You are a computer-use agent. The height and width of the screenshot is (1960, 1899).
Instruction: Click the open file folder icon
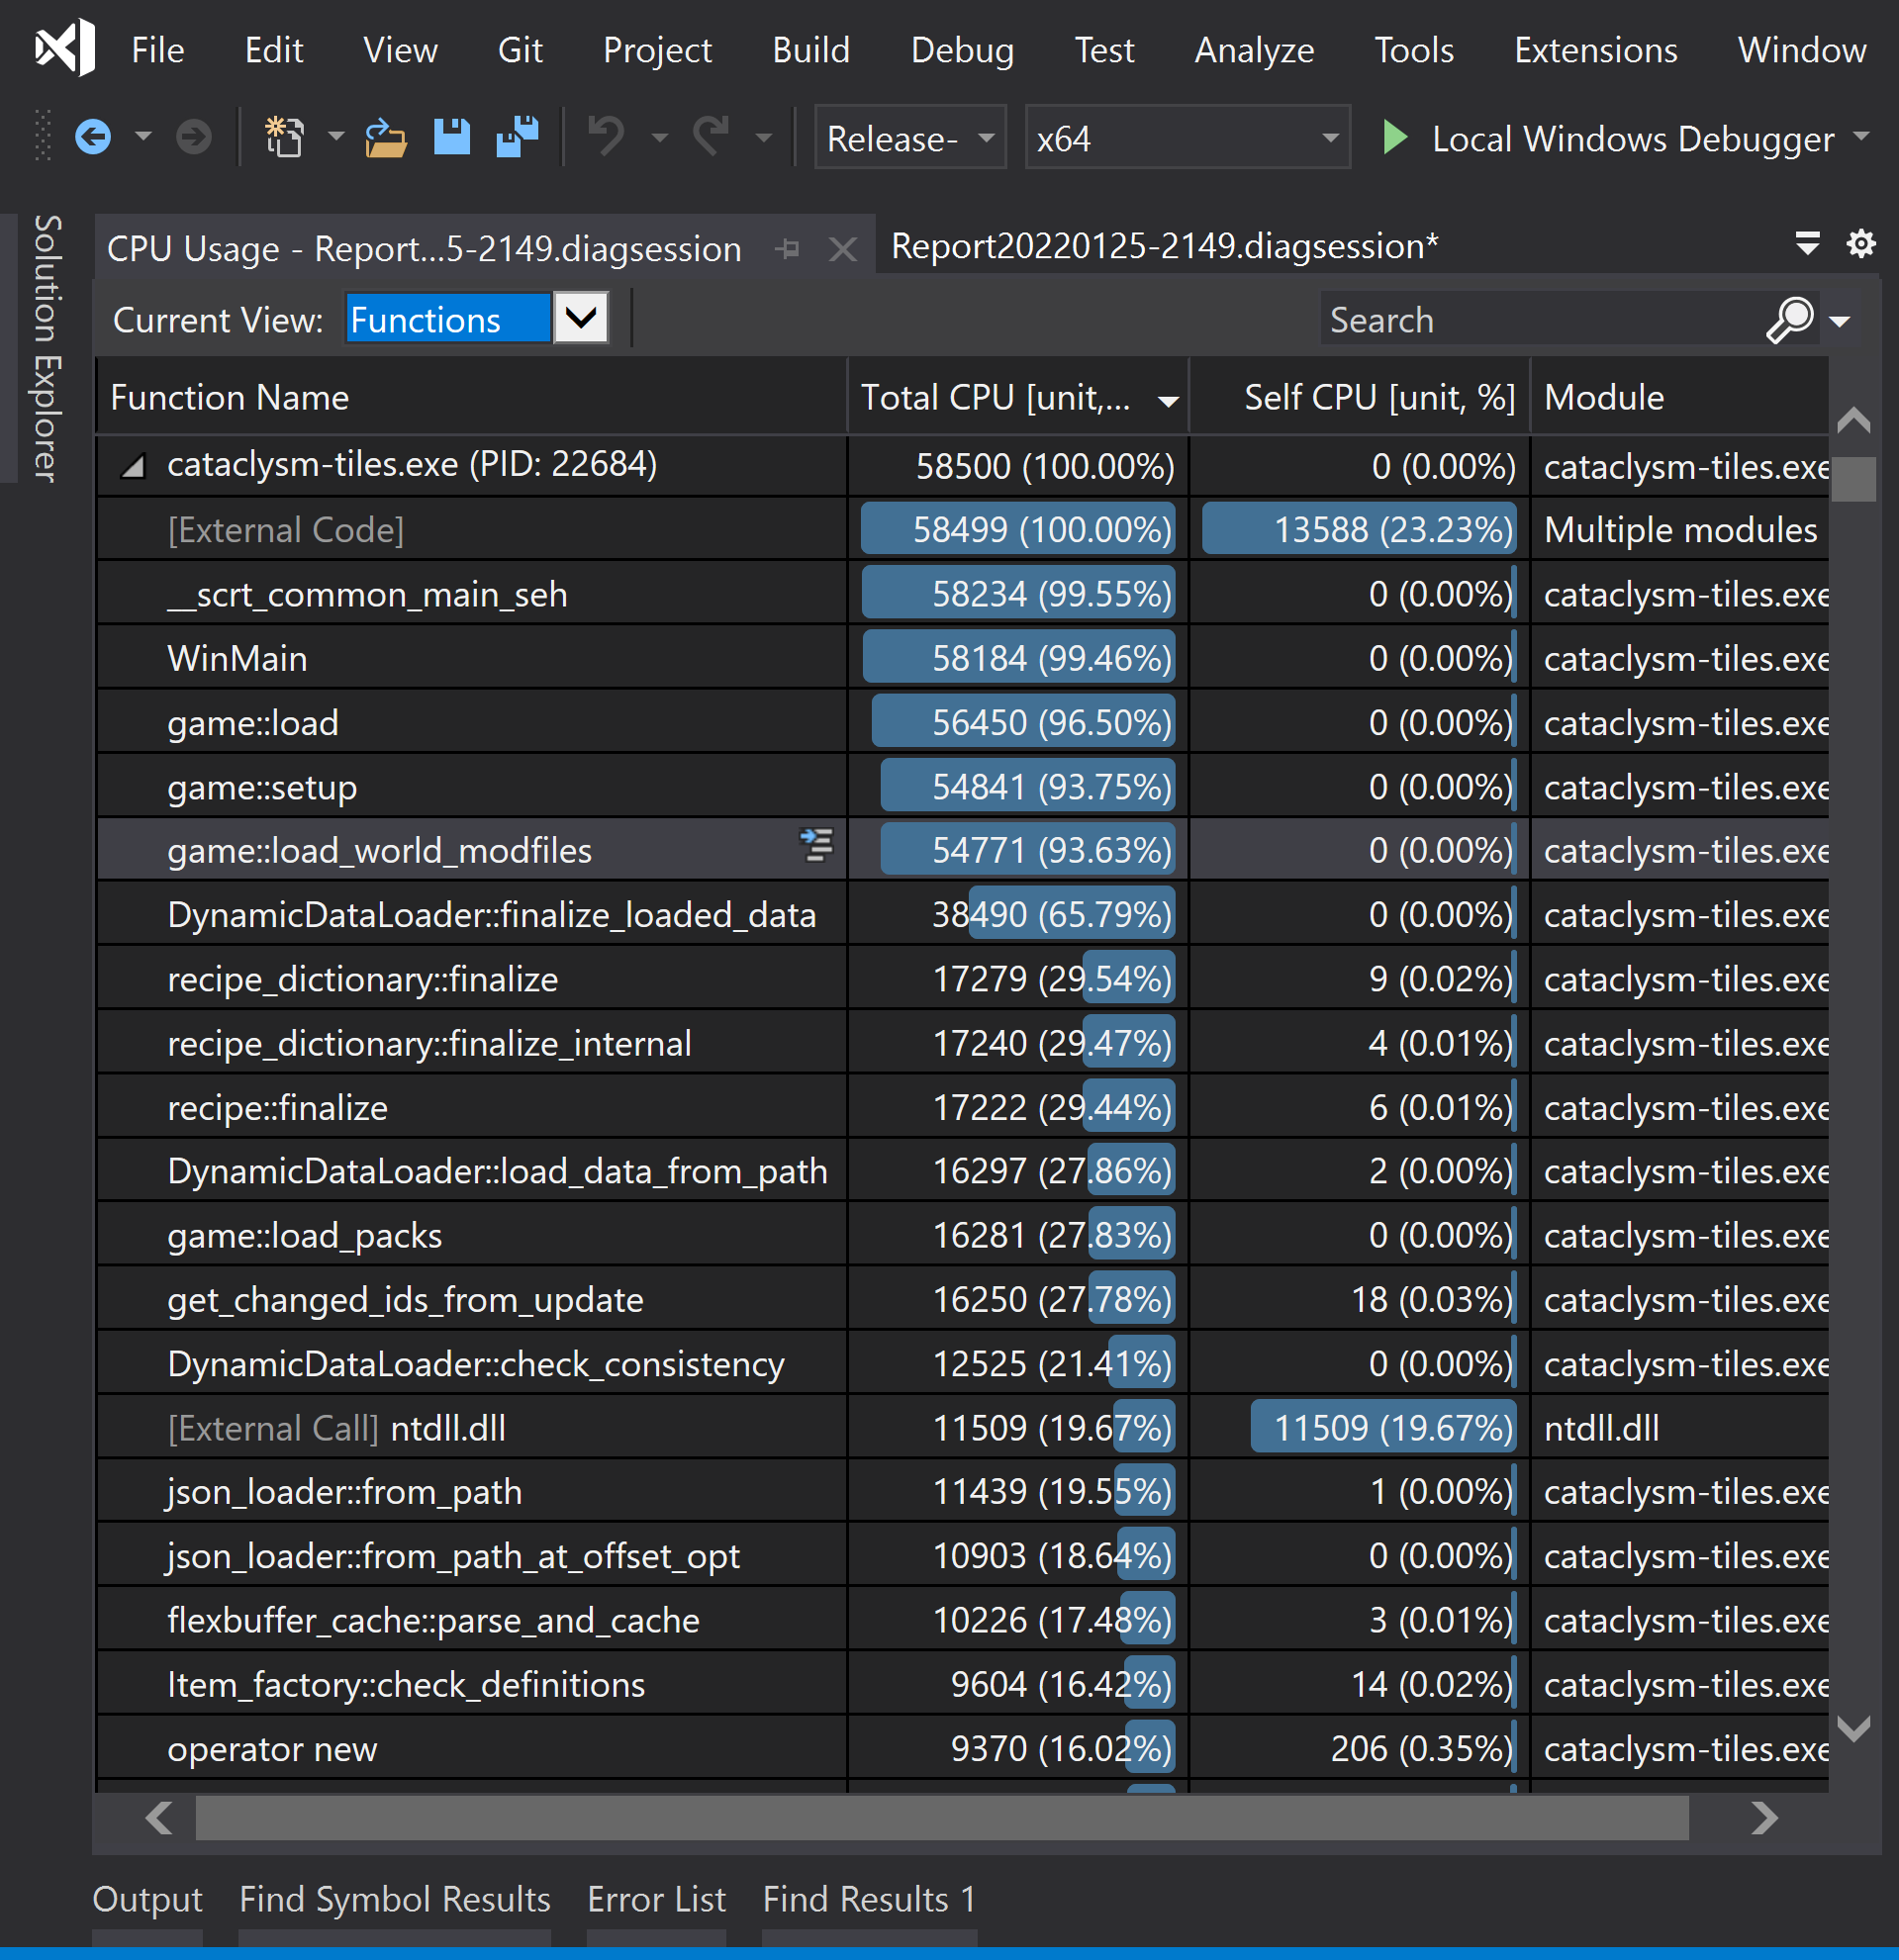[x=385, y=137]
